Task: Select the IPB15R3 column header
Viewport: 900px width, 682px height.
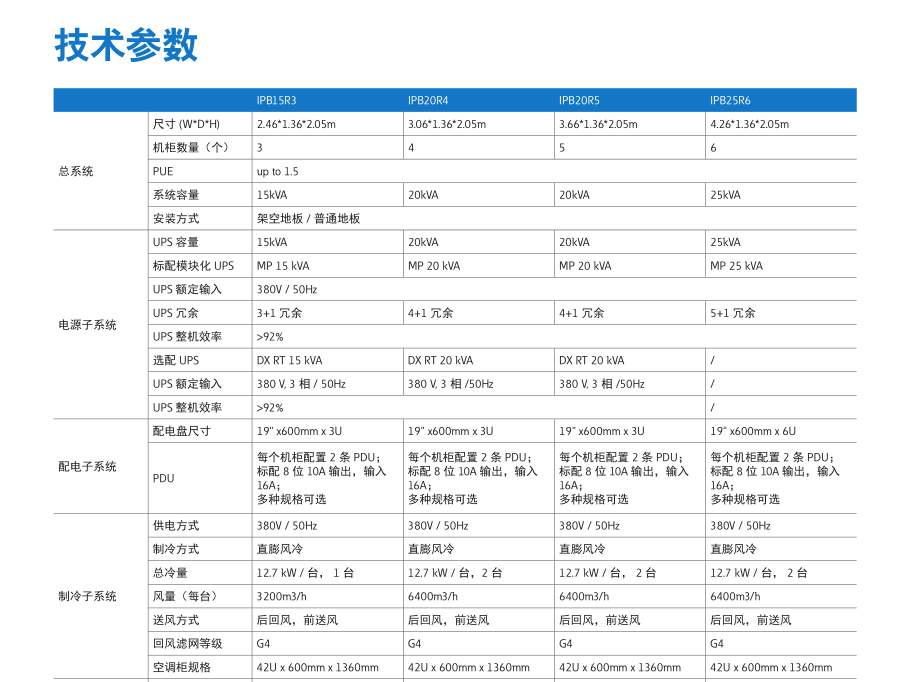Action: [x=277, y=100]
